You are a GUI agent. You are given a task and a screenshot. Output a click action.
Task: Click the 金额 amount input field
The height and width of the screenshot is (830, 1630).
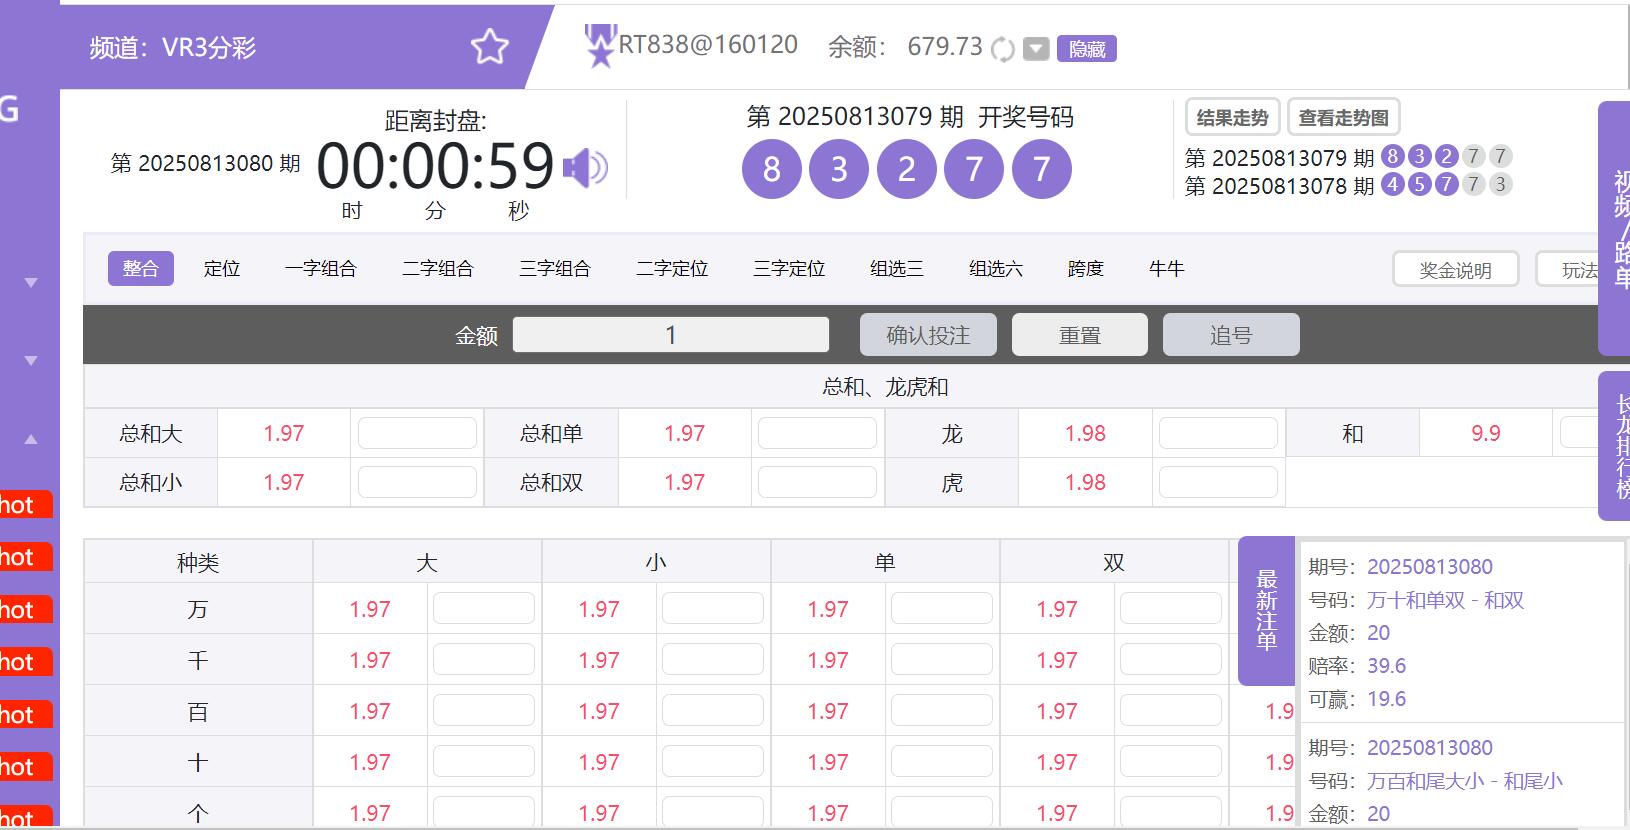670,335
